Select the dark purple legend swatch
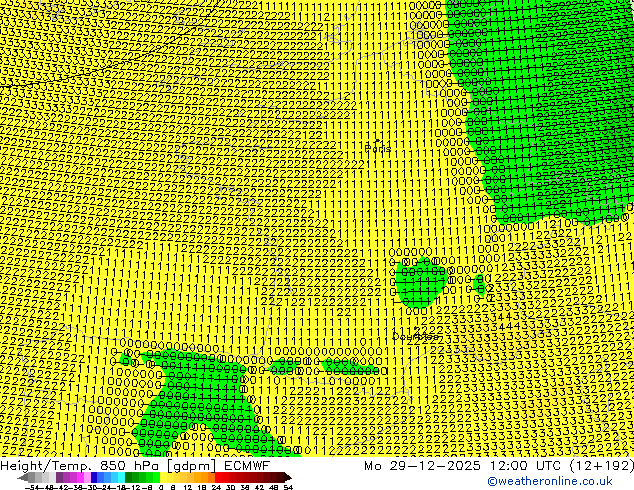 (59, 478)
